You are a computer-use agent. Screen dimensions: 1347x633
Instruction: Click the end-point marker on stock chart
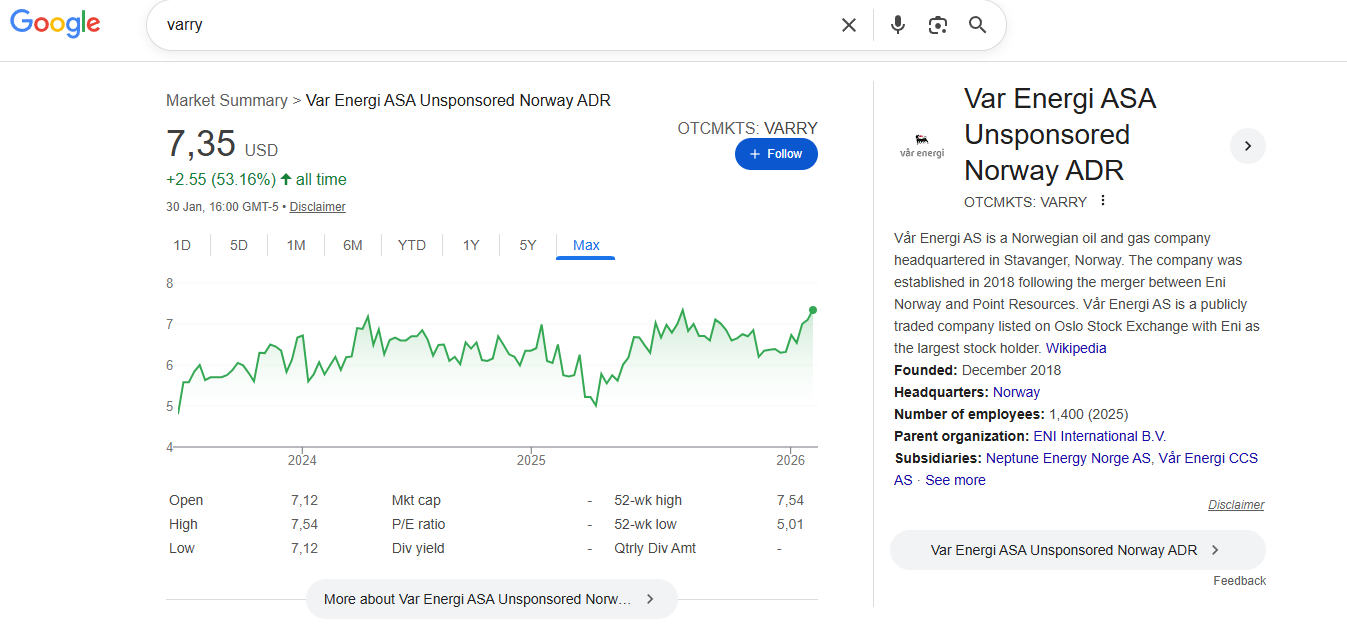(x=813, y=310)
